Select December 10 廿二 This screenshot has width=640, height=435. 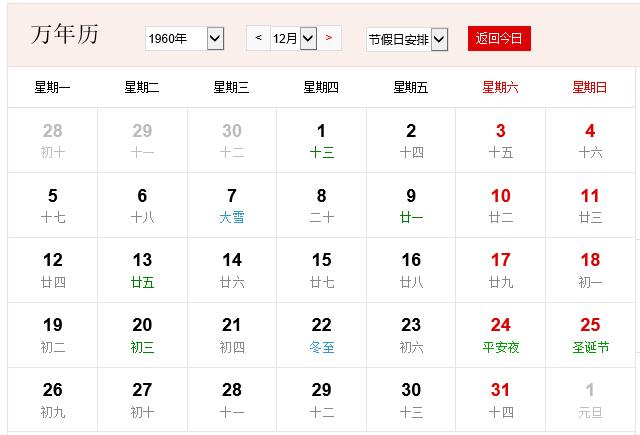point(500,205)
